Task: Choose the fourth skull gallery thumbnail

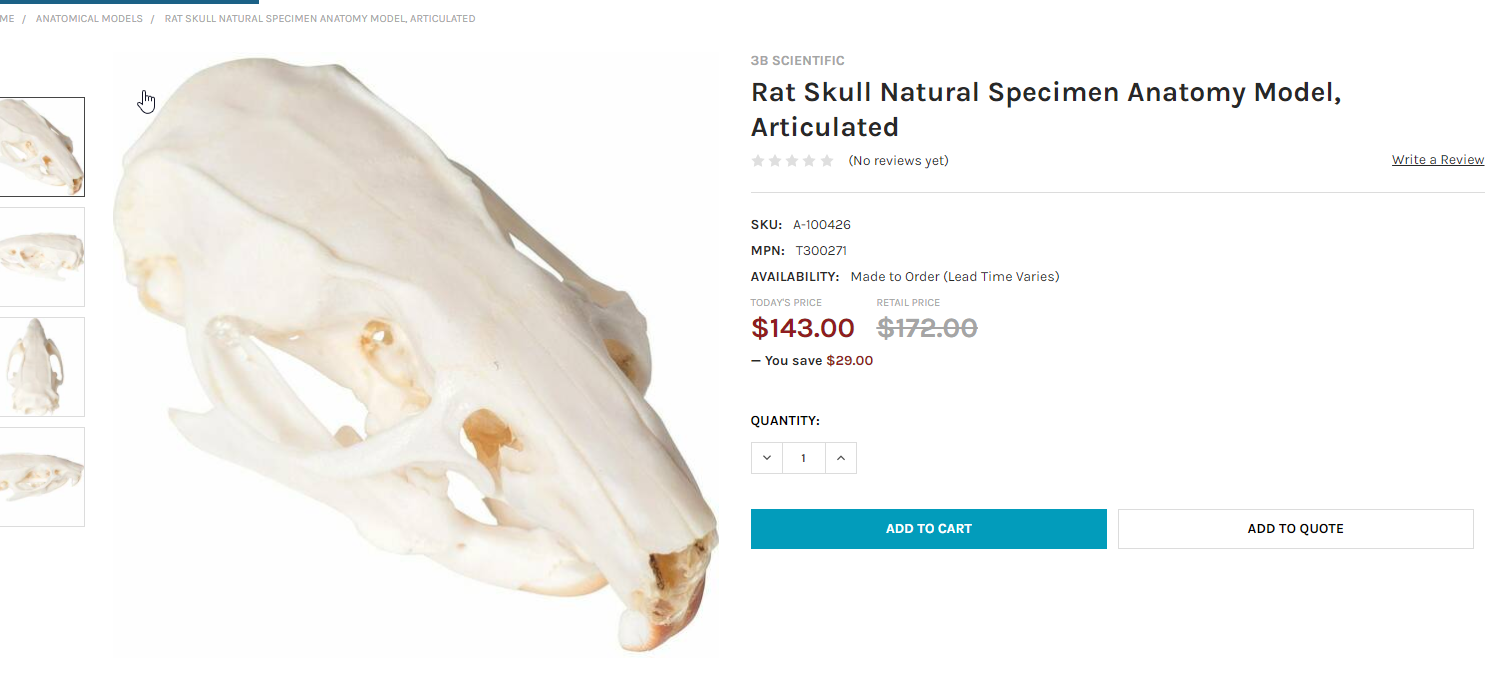Action: 41,477
